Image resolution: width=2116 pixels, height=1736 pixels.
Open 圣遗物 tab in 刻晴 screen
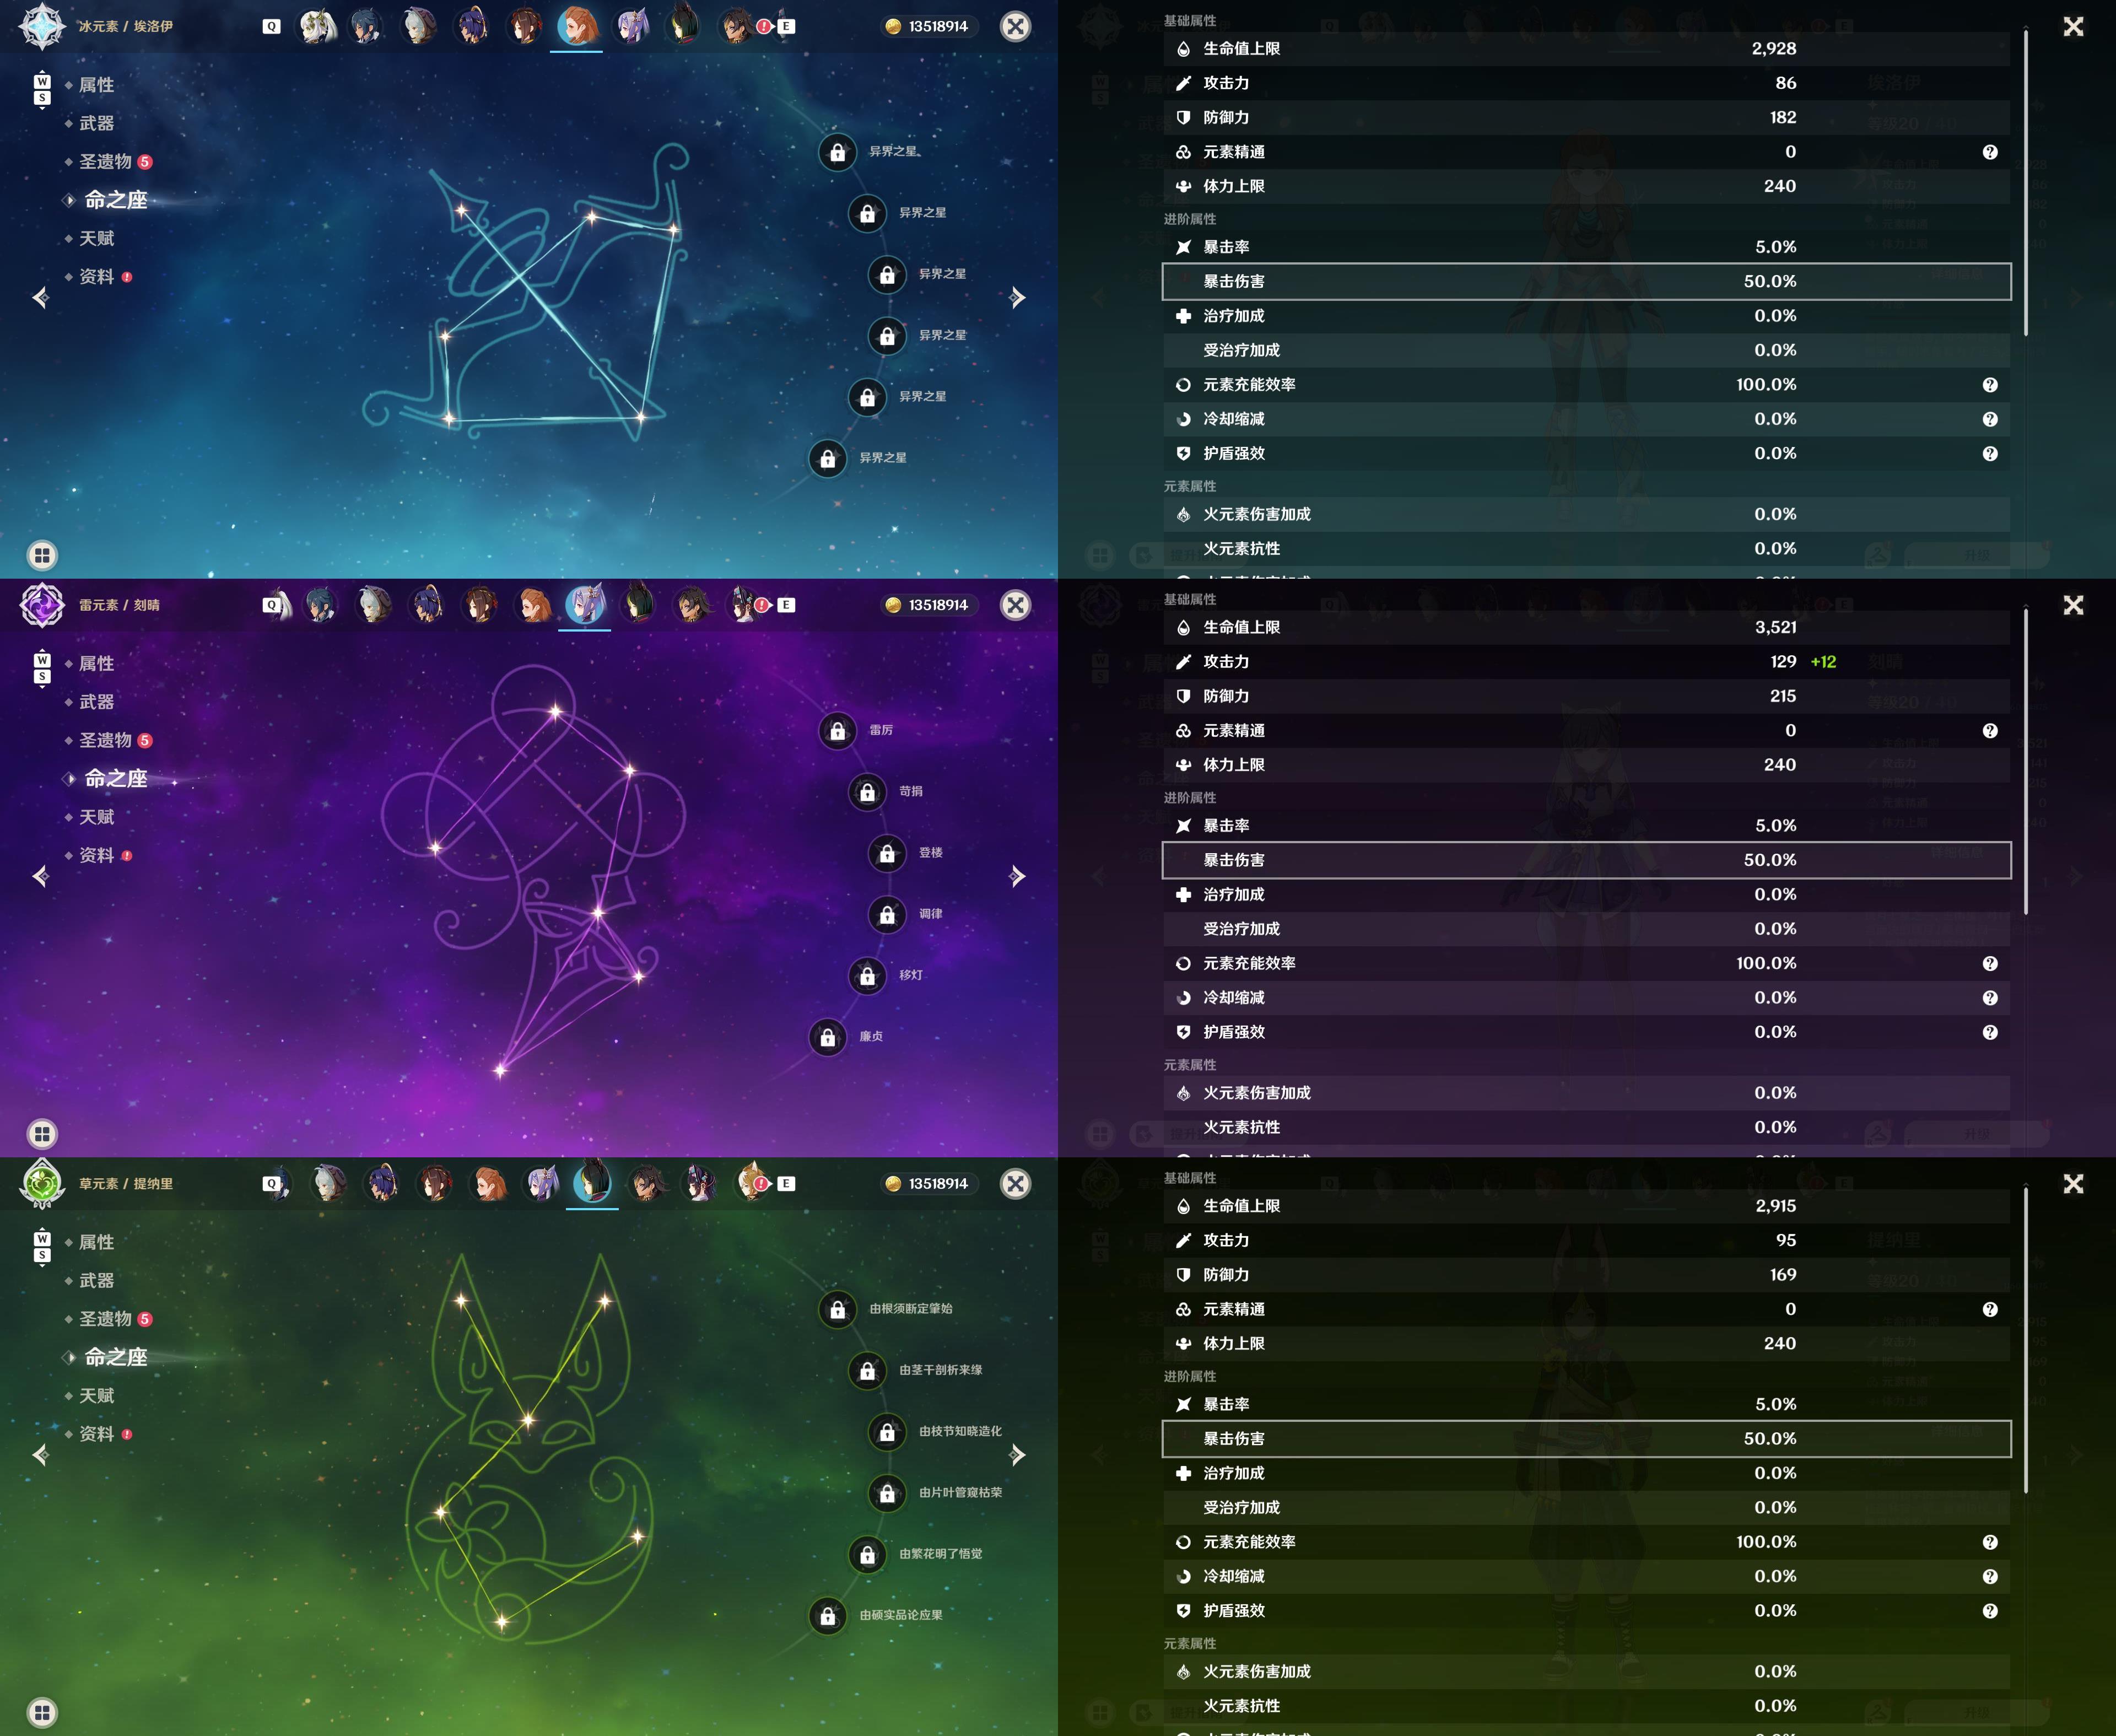click(x=105, y=740)
